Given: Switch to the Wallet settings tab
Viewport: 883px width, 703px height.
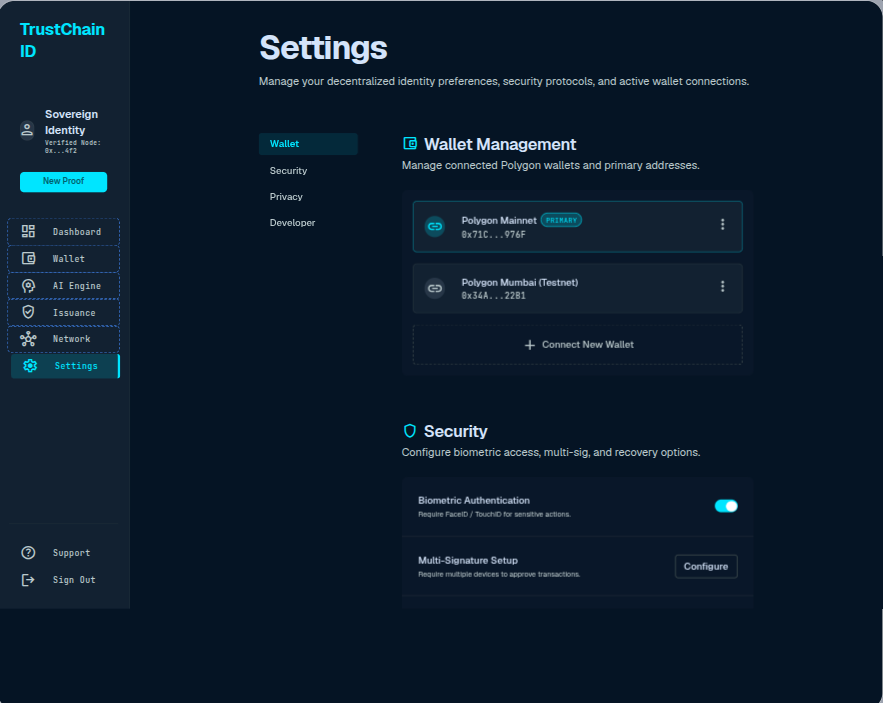Looking at the screenshot, I should tap(308, 144).
